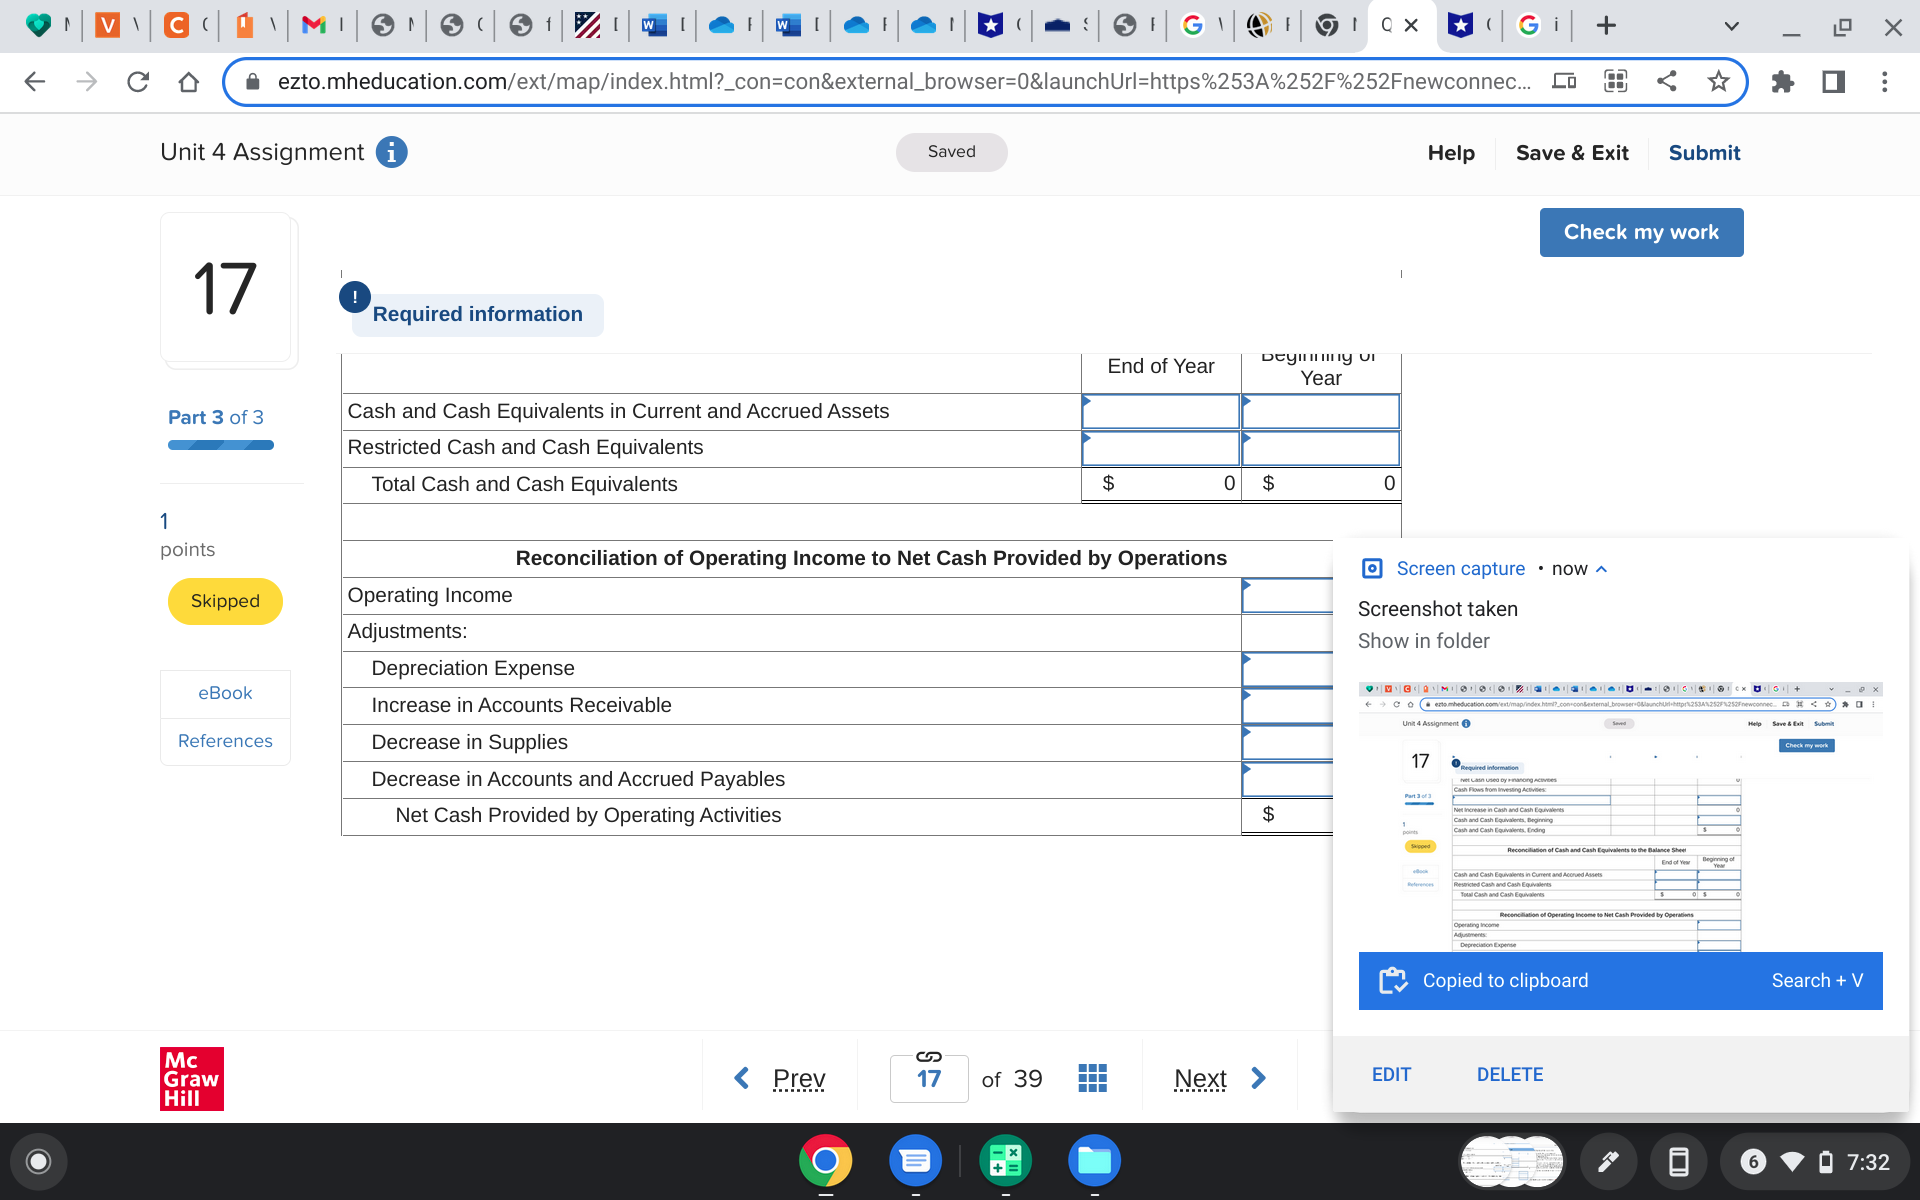Open the Files app in shelf
Image resolution: width=1920 pixels, height=1200 pixels.
1094,1161
